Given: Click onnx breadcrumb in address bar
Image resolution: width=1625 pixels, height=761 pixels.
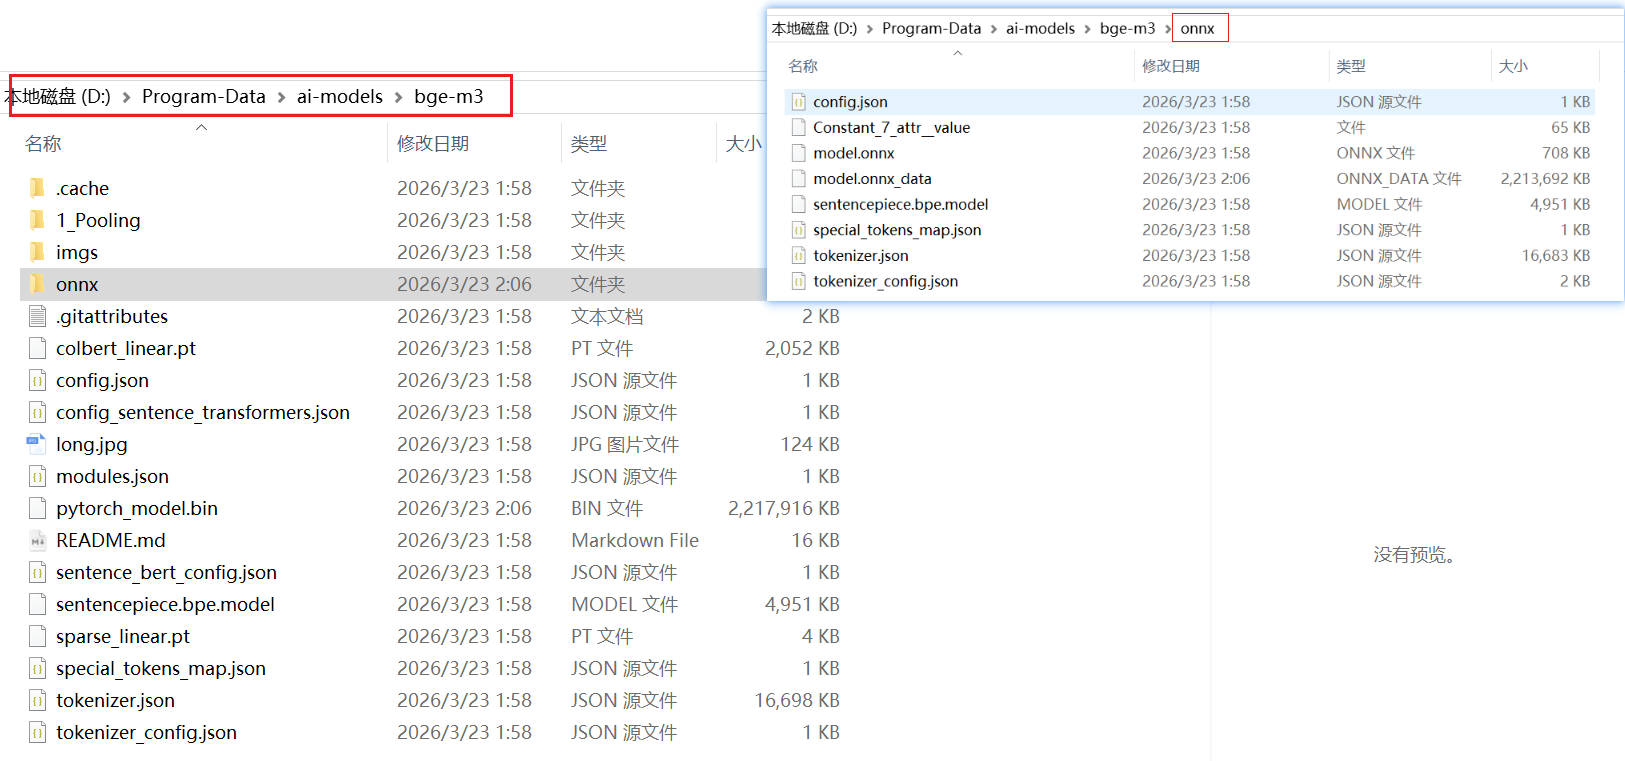Looking at the screenshot, I should tap(1197, 28).
